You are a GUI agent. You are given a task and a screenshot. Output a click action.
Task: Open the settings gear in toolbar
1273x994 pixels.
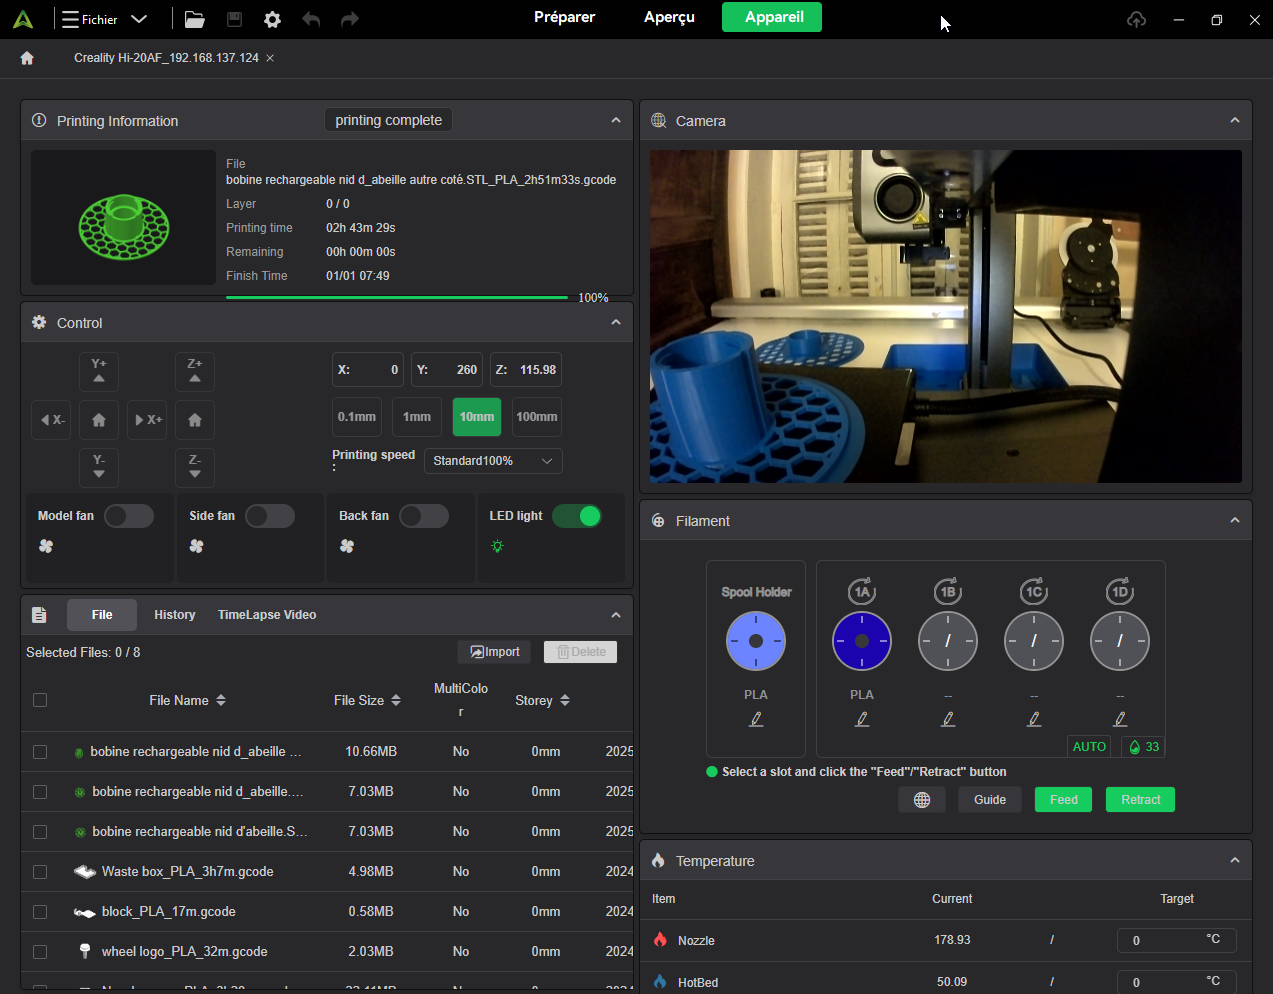pyautogui.click(x=272, y=19)
